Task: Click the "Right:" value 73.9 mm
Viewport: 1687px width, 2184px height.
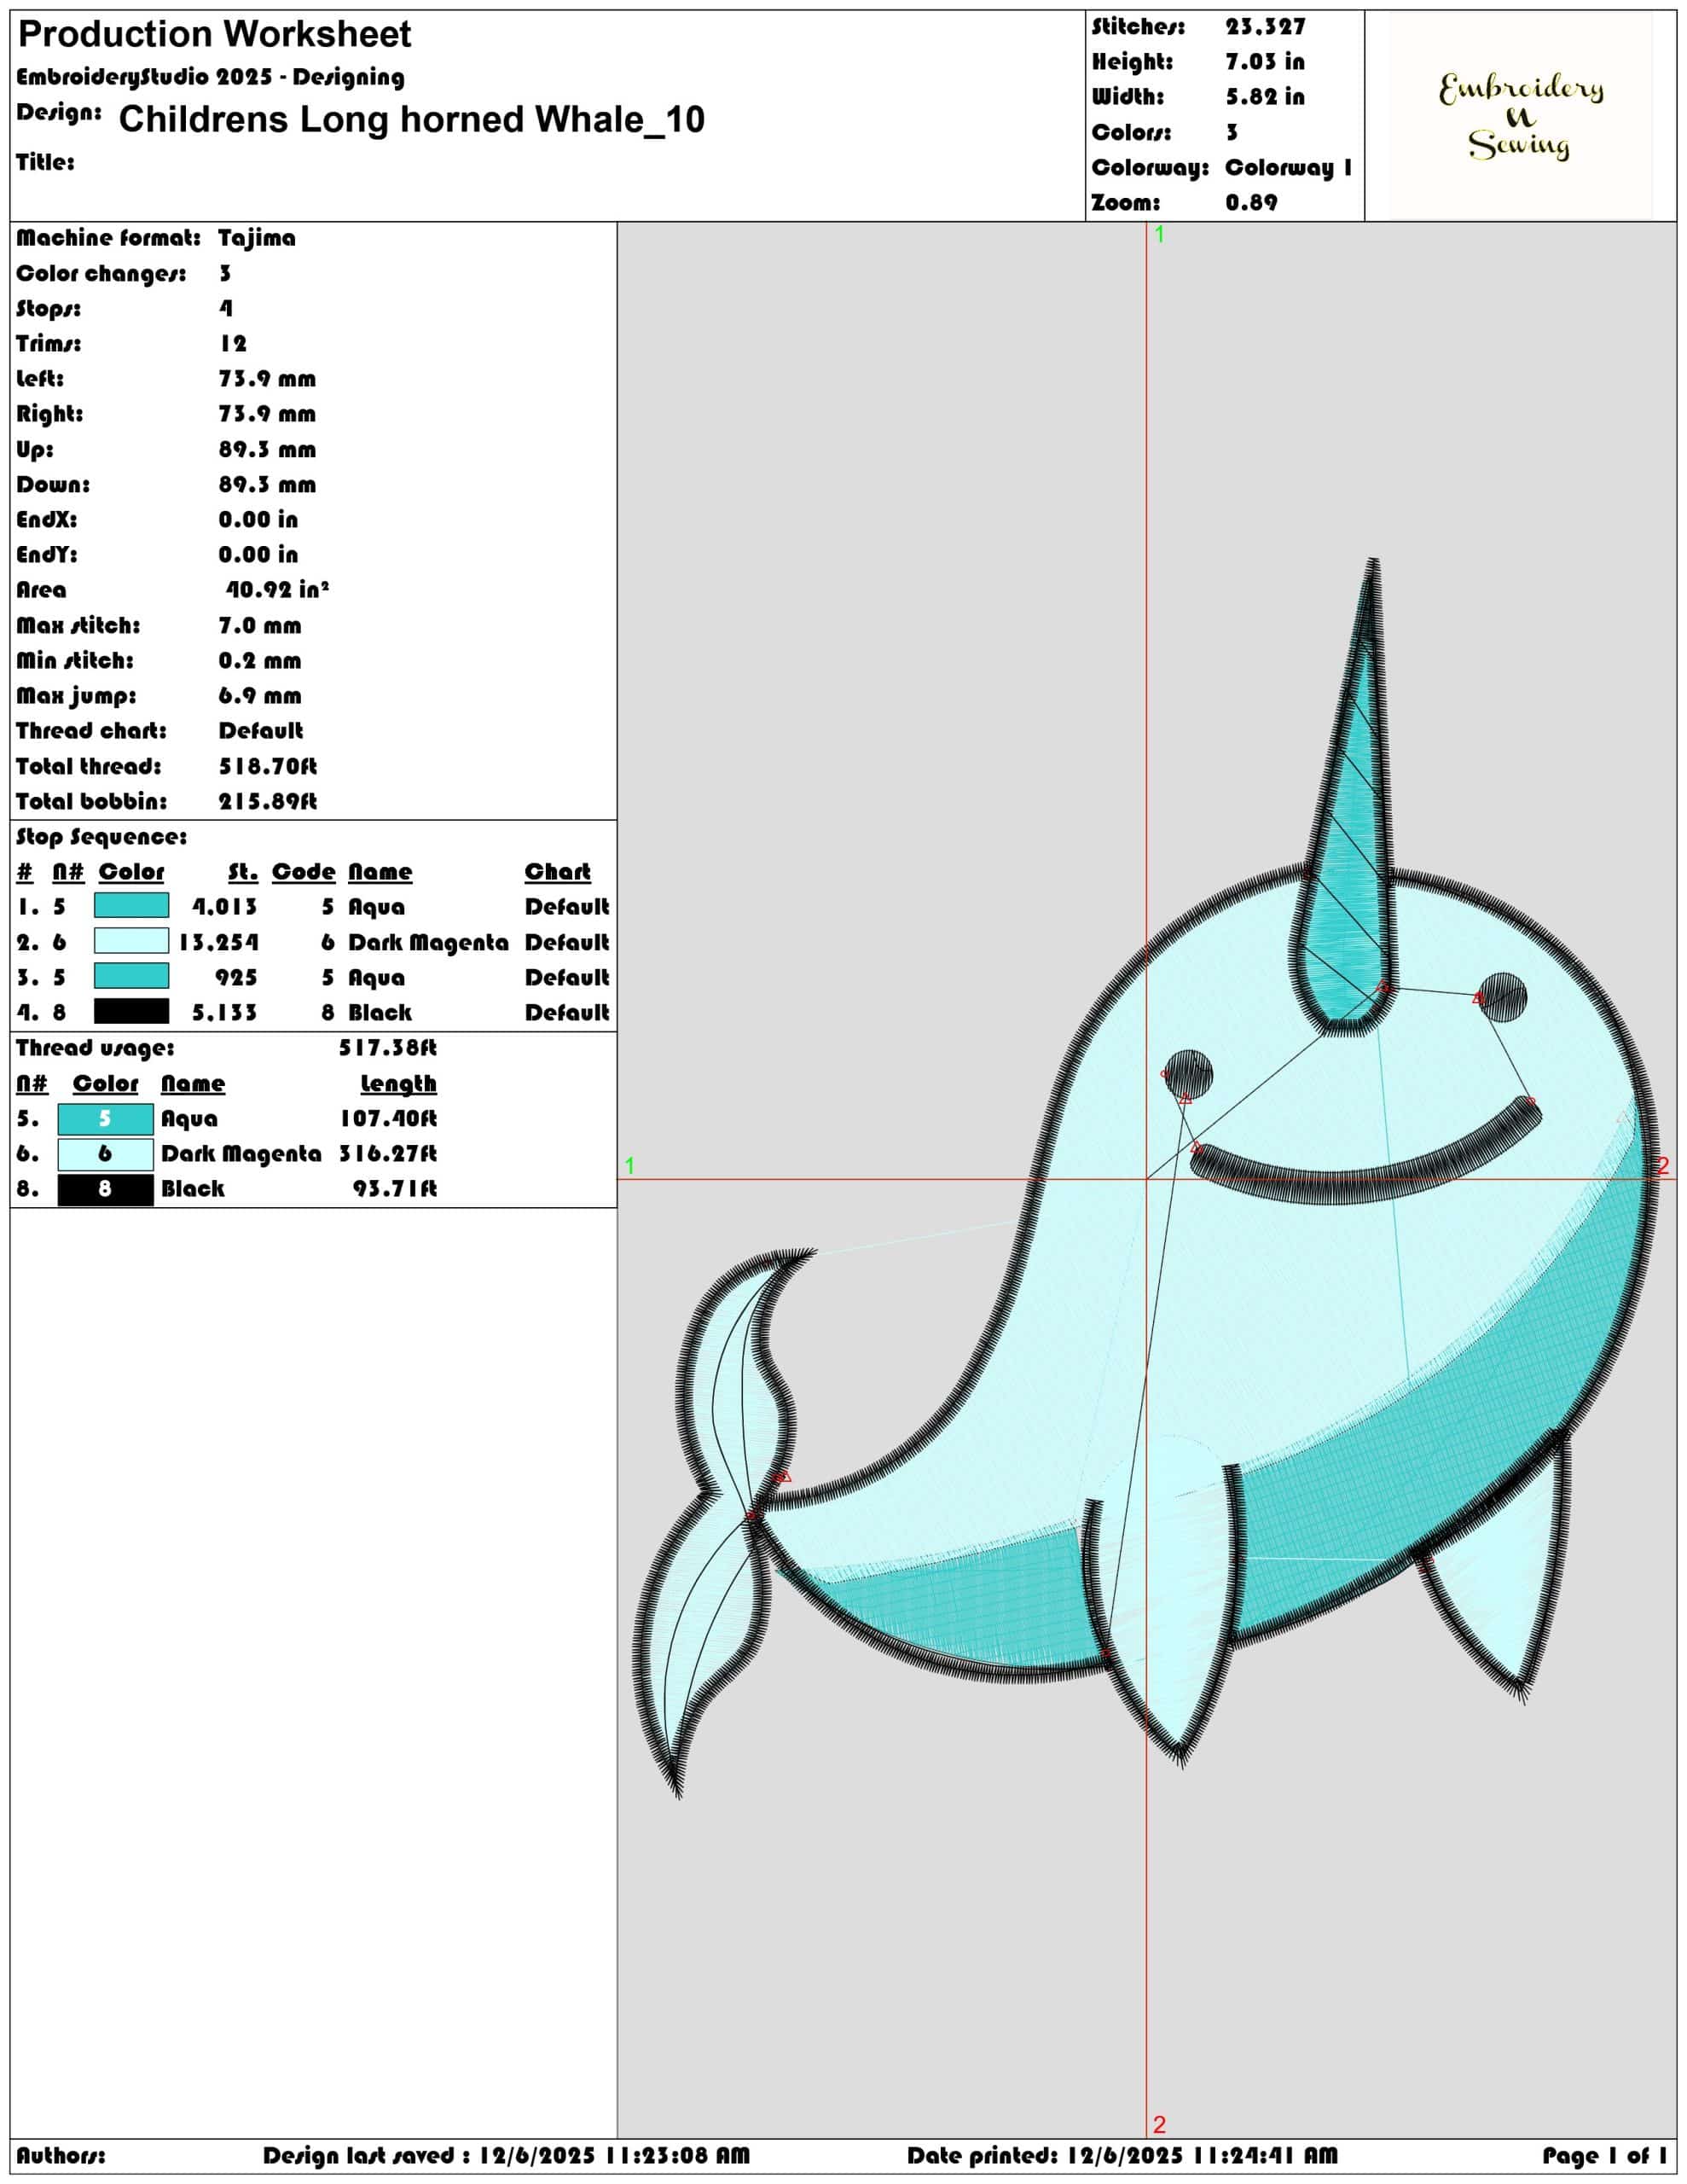Action: coord(267,414)
